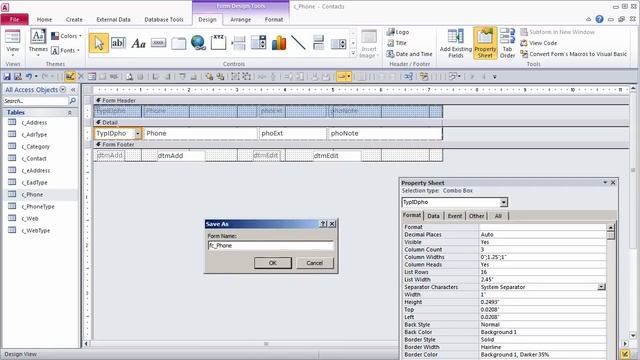This screenshot has height=360, width=640.
Task: Switch to the Arrange tab
Action: coord(240,19)
